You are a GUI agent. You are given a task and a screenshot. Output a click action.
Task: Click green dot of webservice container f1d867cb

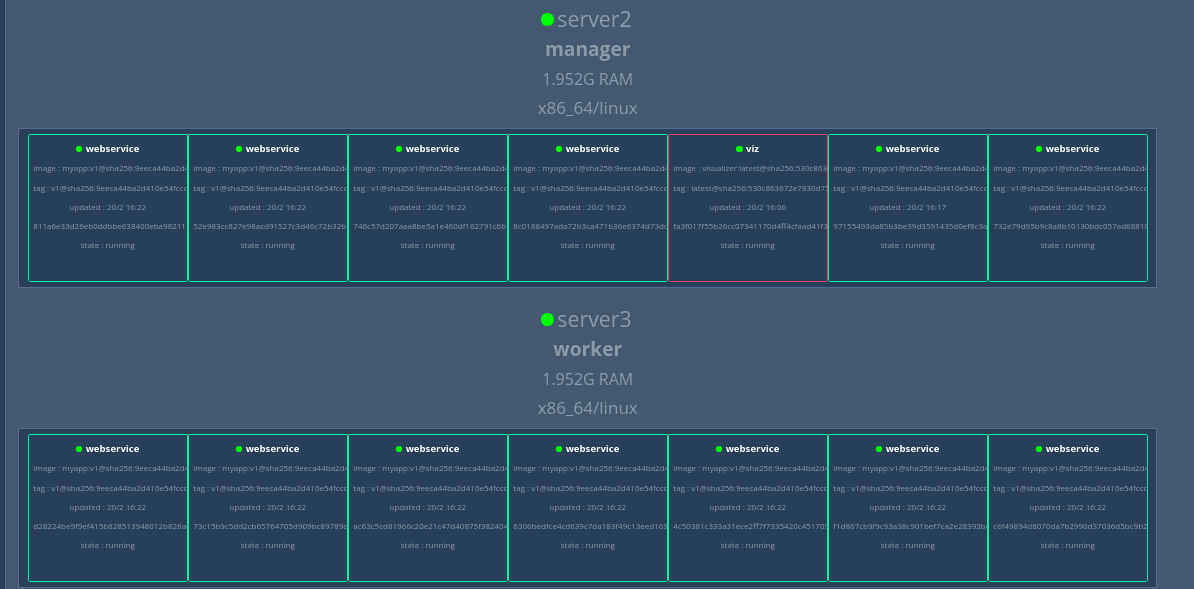pos(879,450)
